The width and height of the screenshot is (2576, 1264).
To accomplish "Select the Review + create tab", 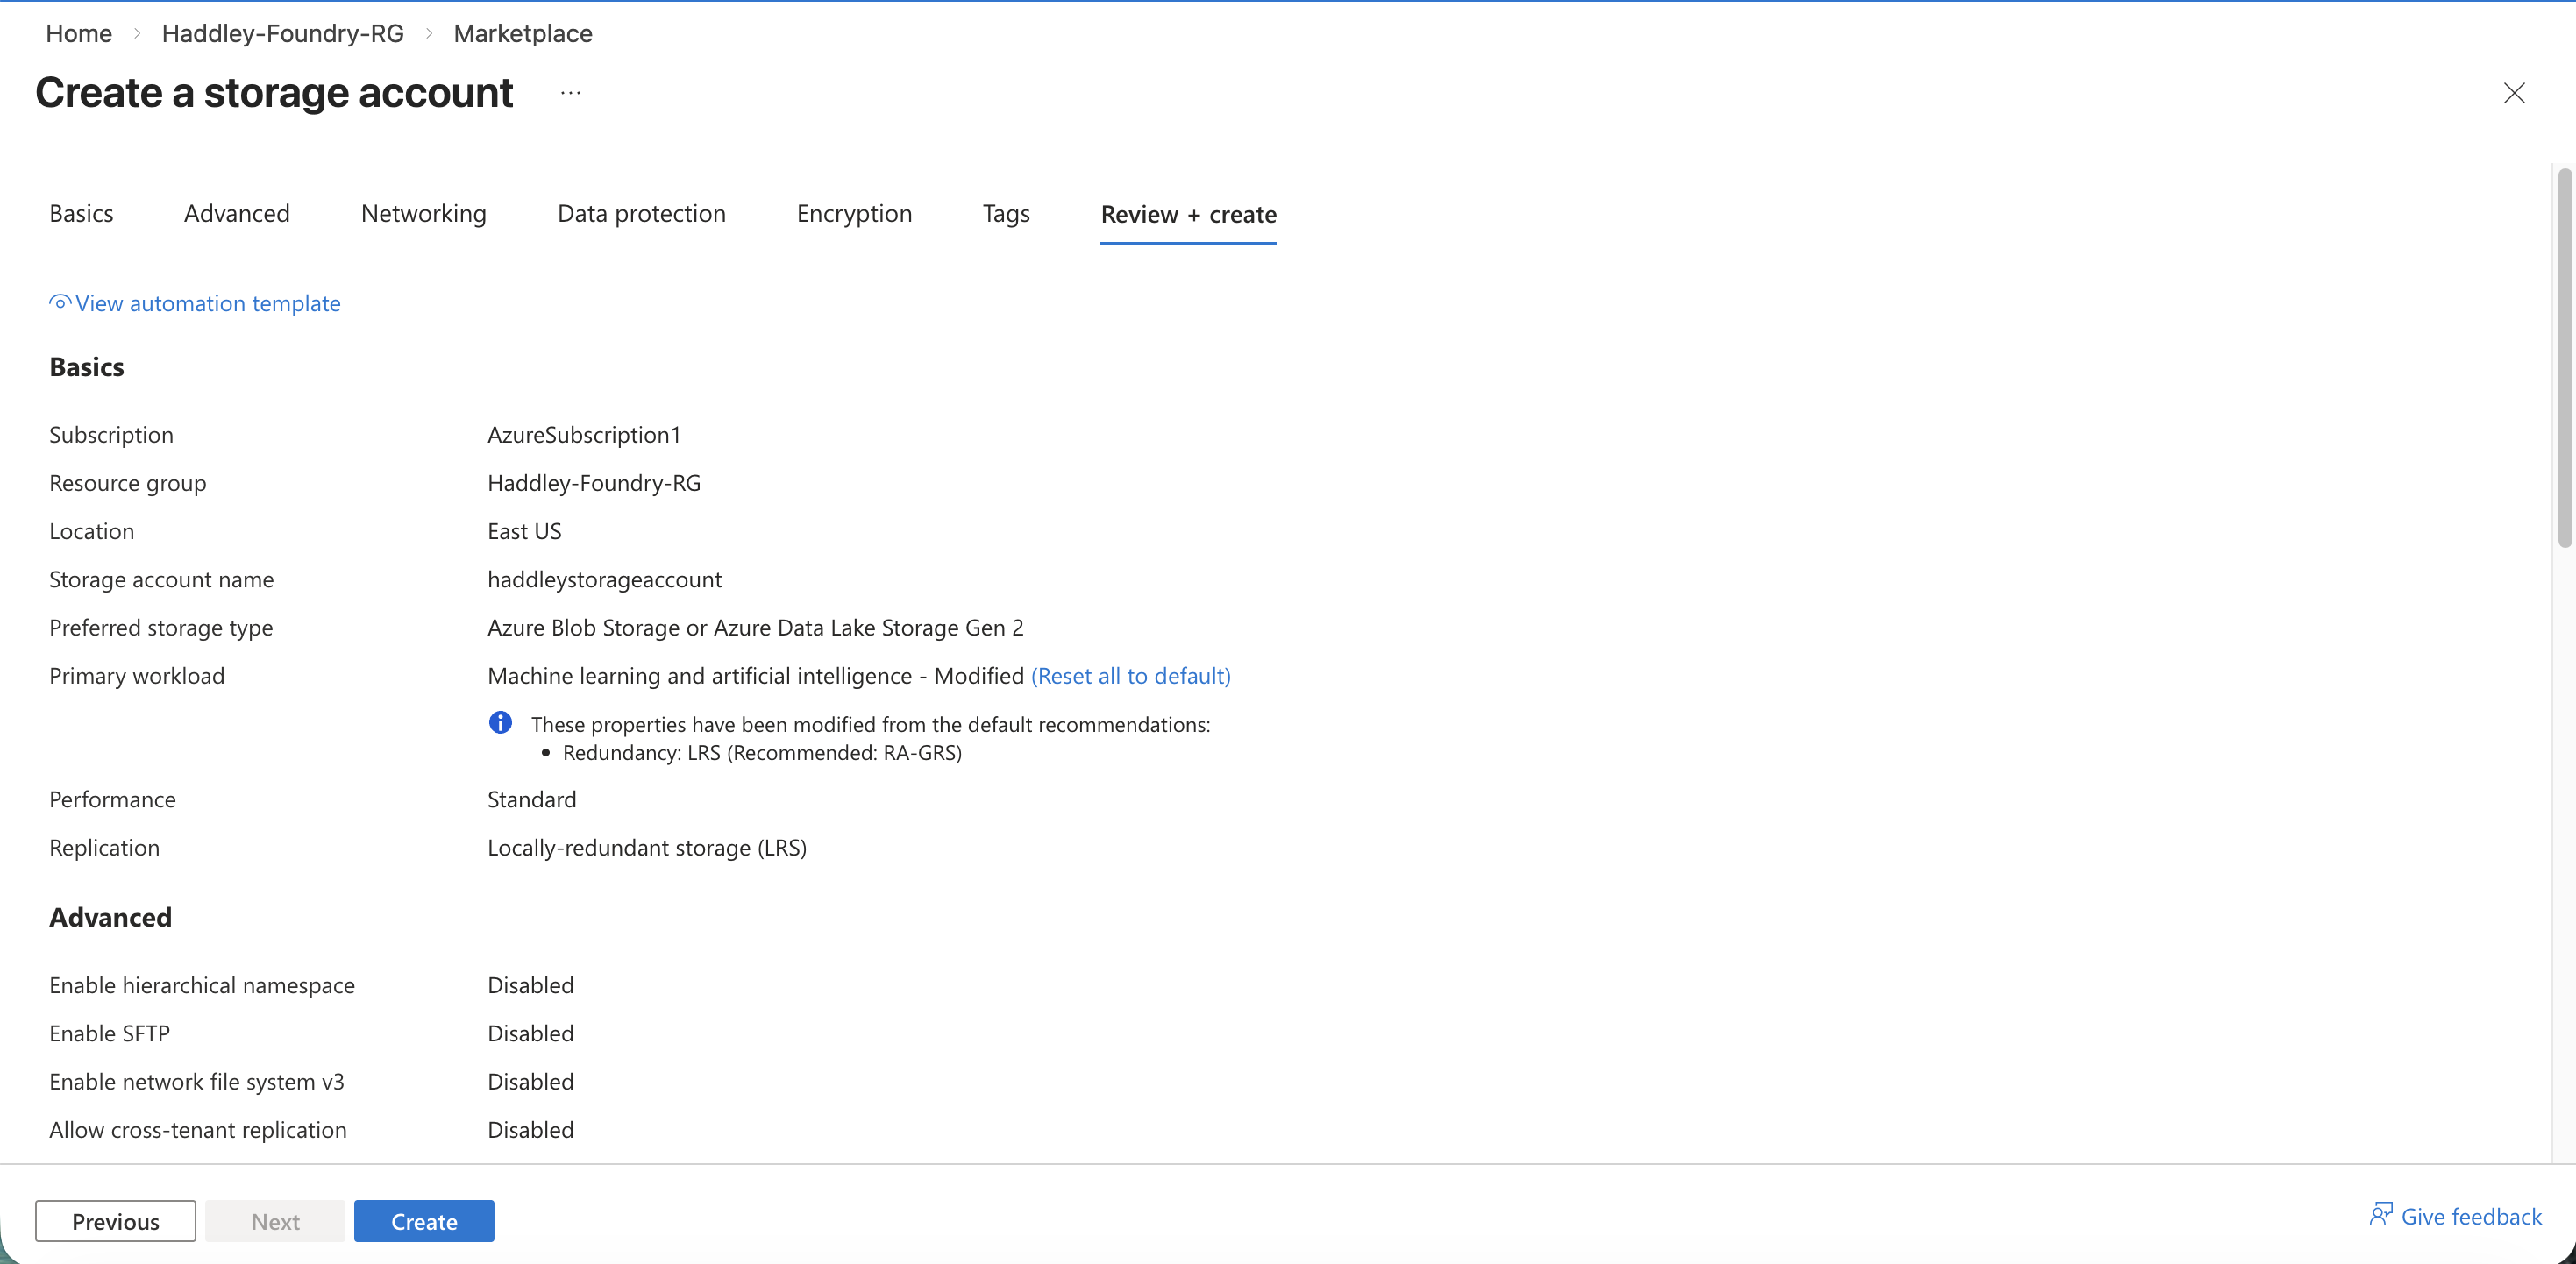I will (x=1188, y=214).
